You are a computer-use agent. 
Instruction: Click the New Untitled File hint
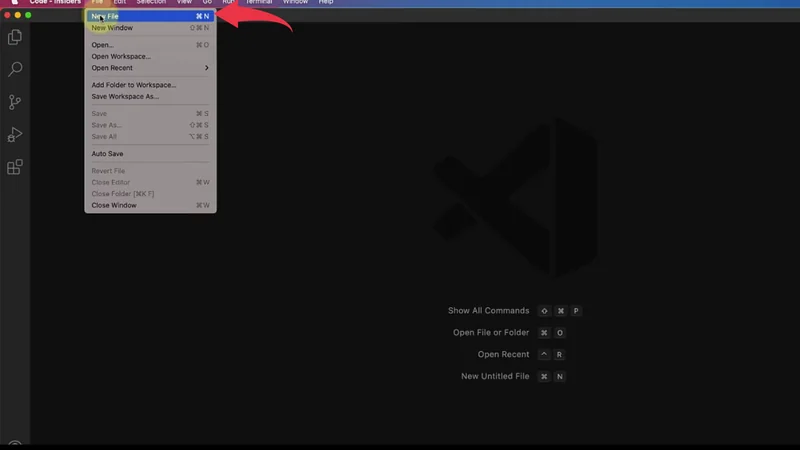[495, 376]
